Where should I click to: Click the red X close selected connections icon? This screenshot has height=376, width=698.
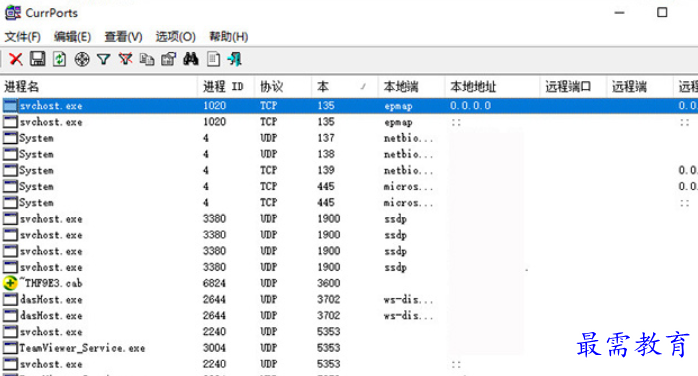point(16,59)
